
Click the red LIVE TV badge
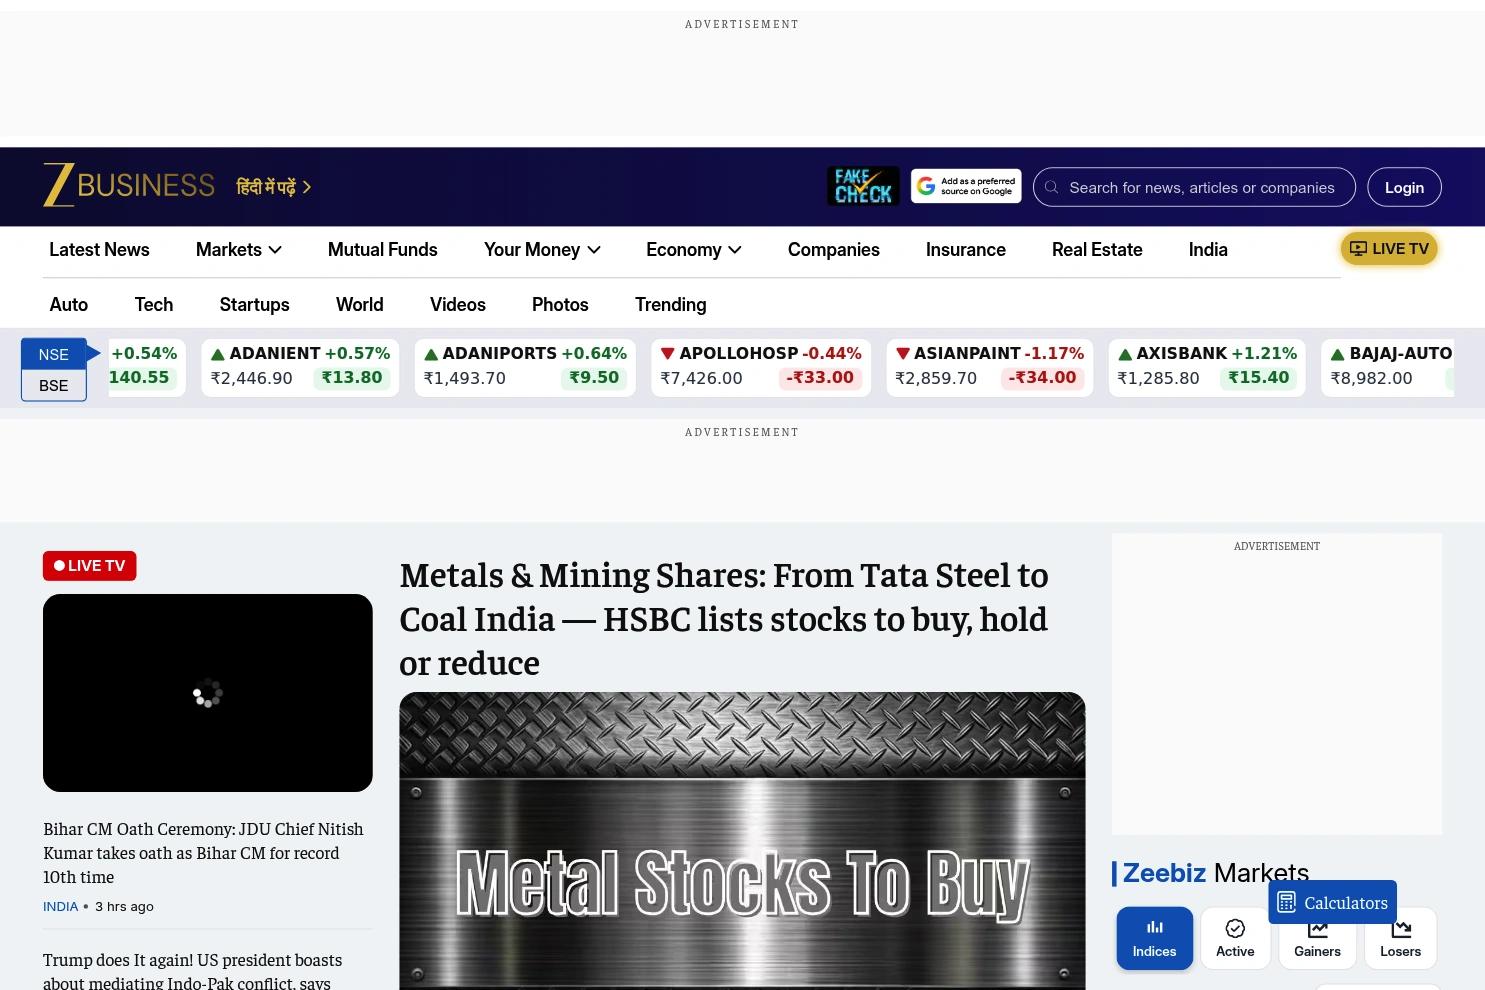pyautogui.click(x=90, y=566)
